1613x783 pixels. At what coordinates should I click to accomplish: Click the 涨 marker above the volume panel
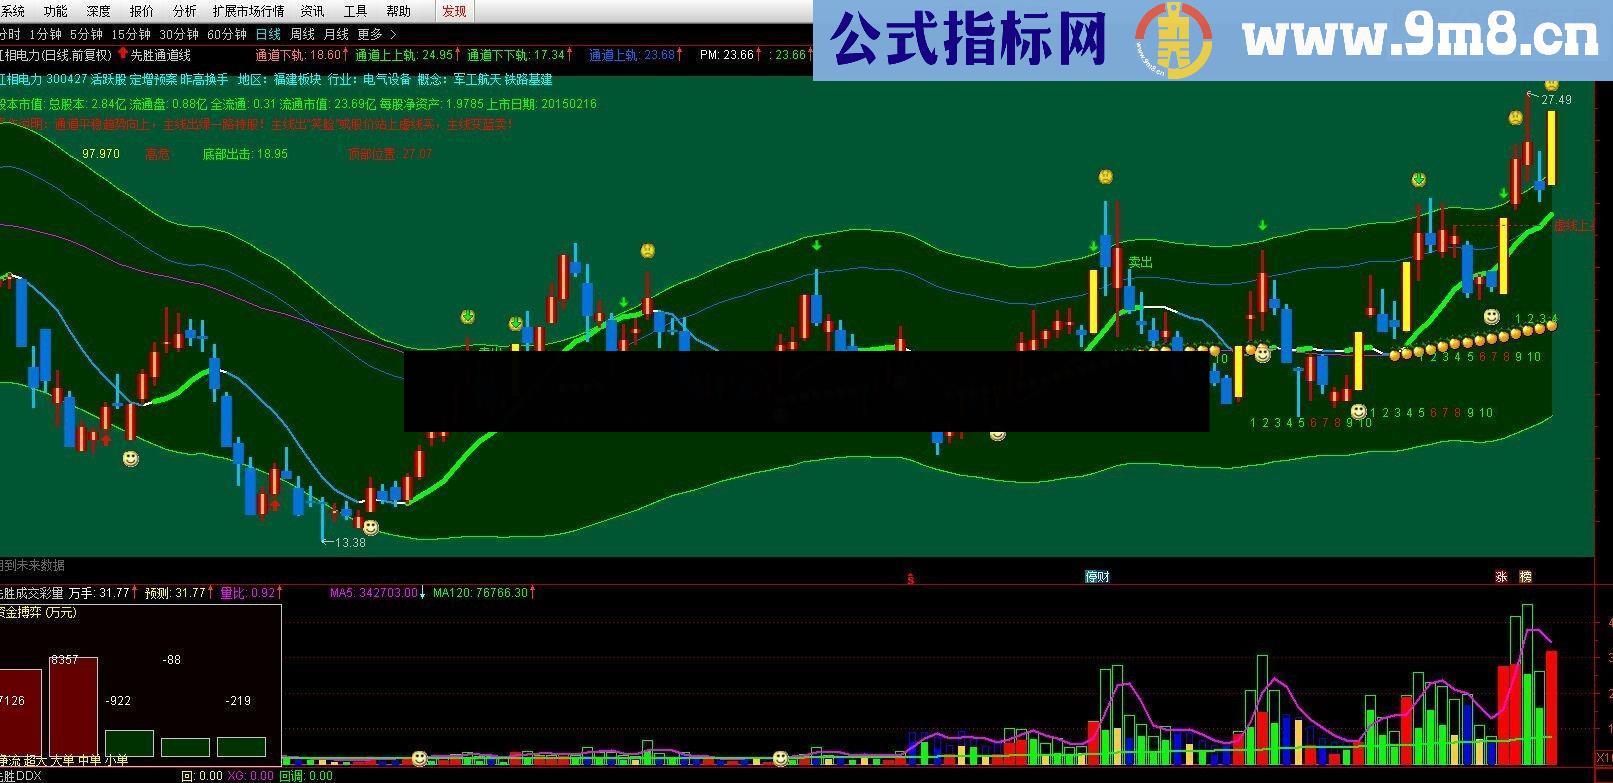(1501, 577)
